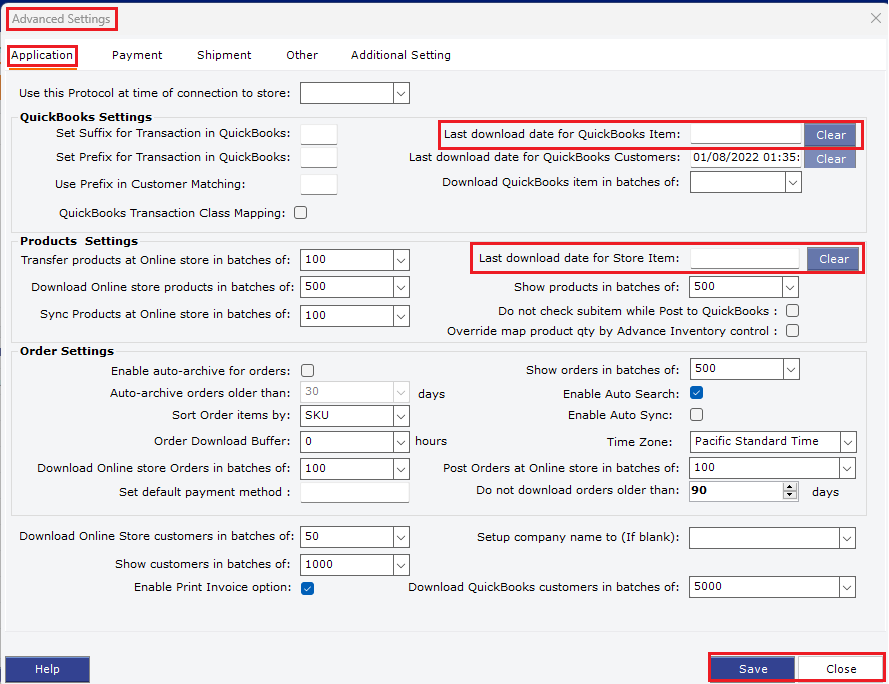Check Override map product qty checkbox
This screenshot has width=889, height=684.
click(793, 331)
